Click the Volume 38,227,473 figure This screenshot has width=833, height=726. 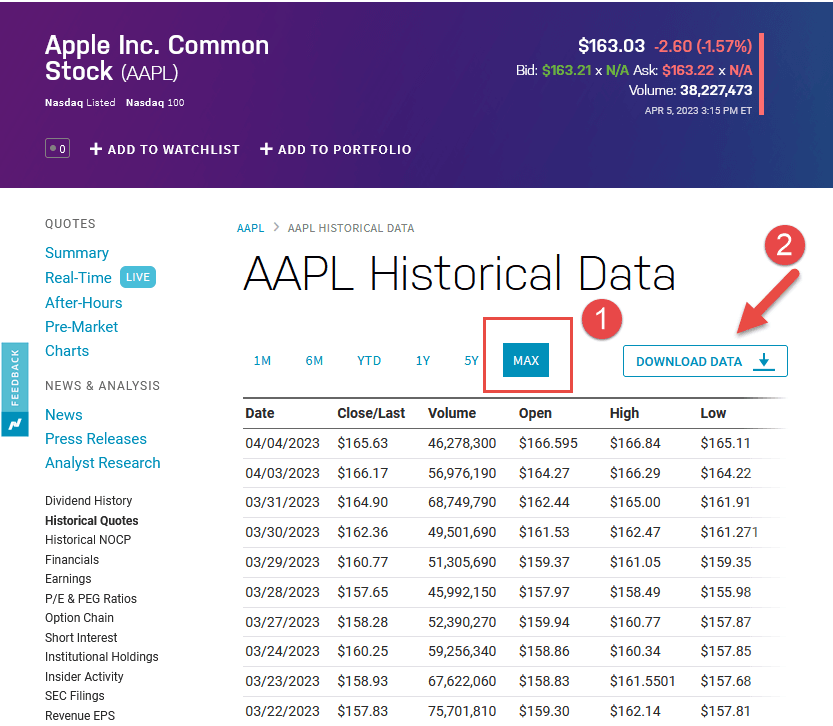(716, 90)
